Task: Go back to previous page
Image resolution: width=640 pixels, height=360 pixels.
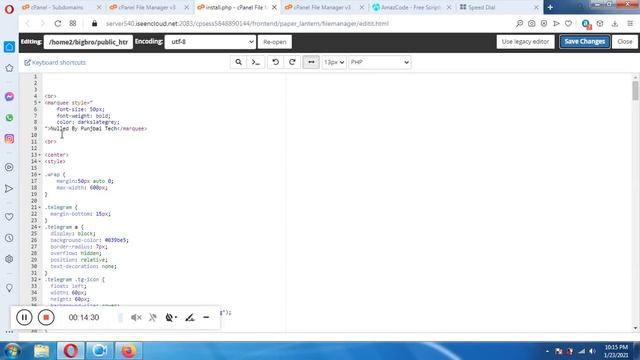Action: click(x=28, y=24)
